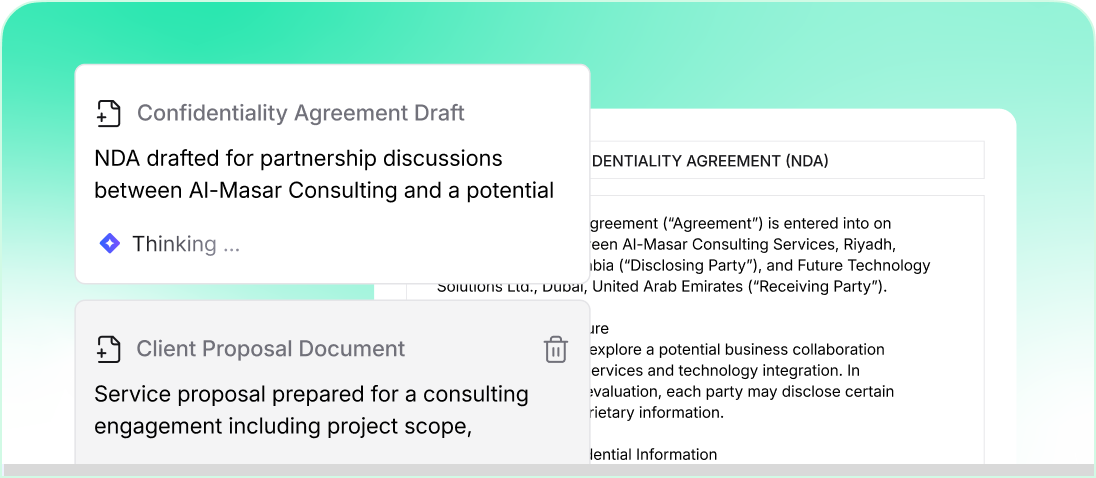1096x478 pixels.
Task: Click the "dential Information" section heading
Action: click(653, 454)
